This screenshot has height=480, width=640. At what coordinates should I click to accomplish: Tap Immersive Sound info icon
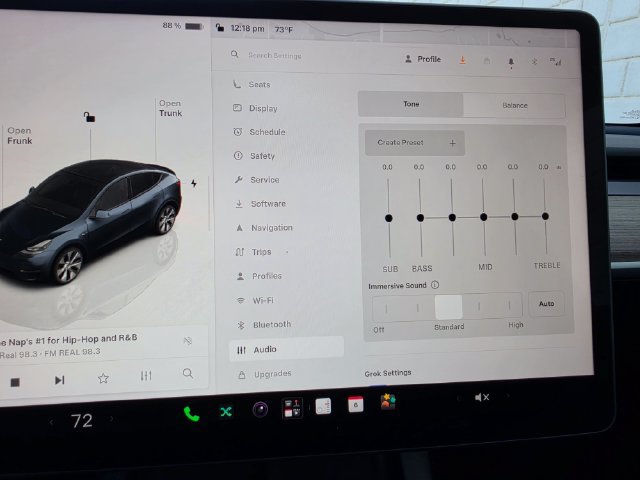tap(435, 285)
